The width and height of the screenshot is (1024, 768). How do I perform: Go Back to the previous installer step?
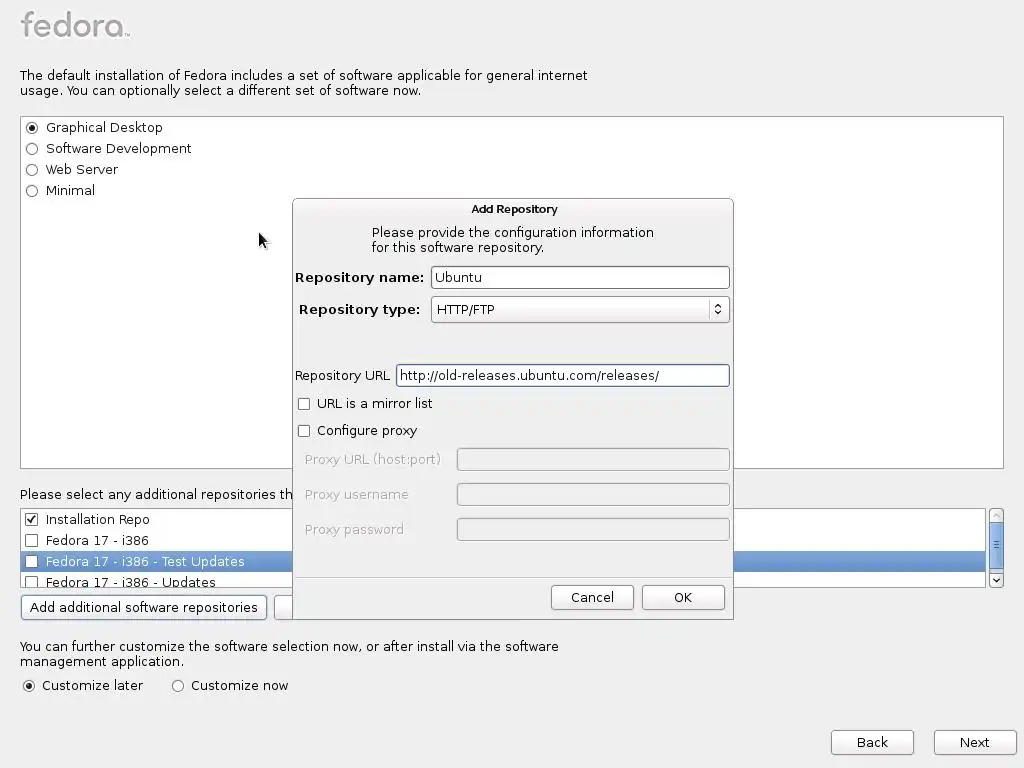pos(872,743)
